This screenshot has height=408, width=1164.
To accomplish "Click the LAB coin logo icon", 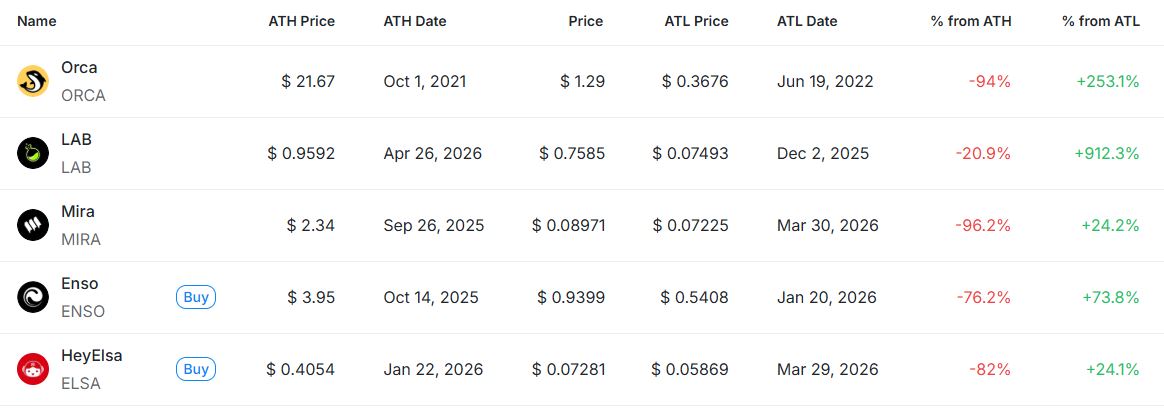I will point(33,153).
